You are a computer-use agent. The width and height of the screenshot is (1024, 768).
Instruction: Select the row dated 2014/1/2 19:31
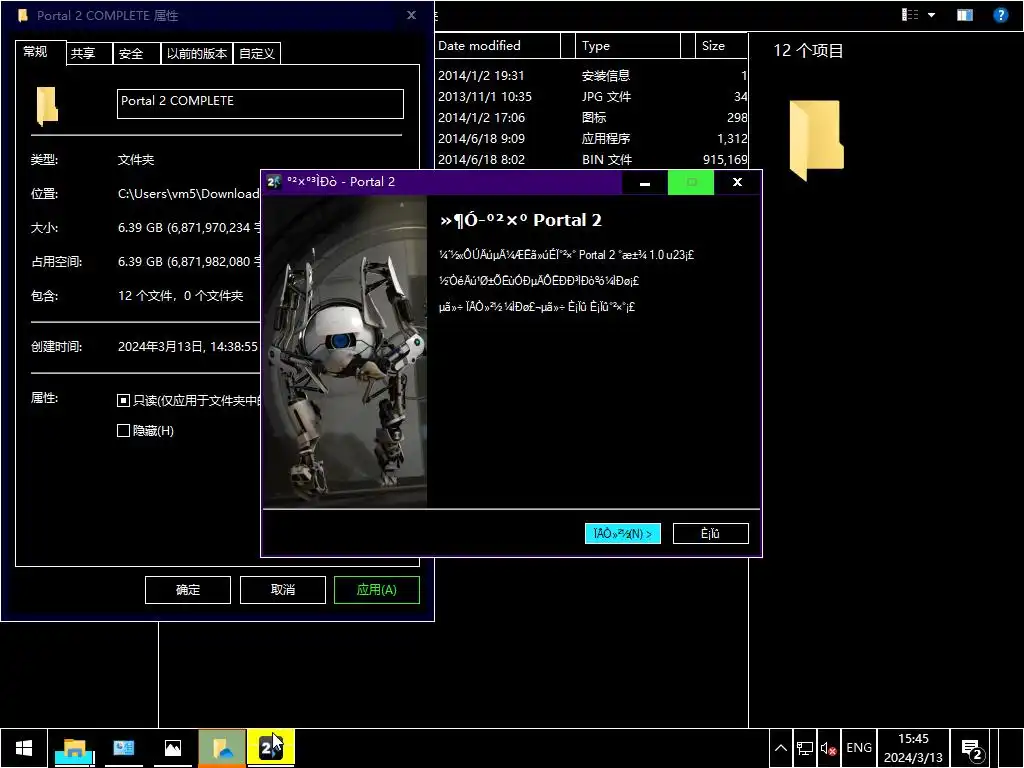click(592, 76)
